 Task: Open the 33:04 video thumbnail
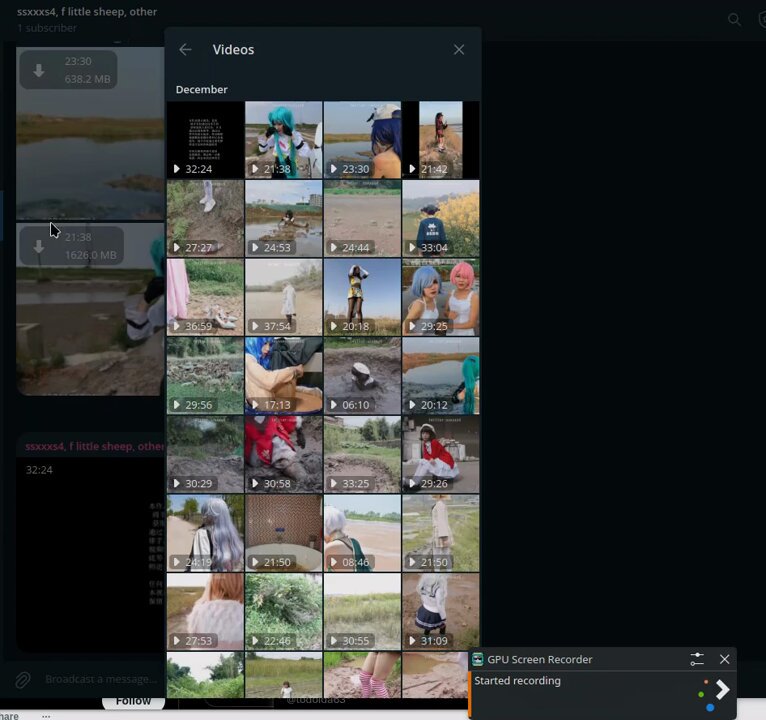click(x=441, y=218)
